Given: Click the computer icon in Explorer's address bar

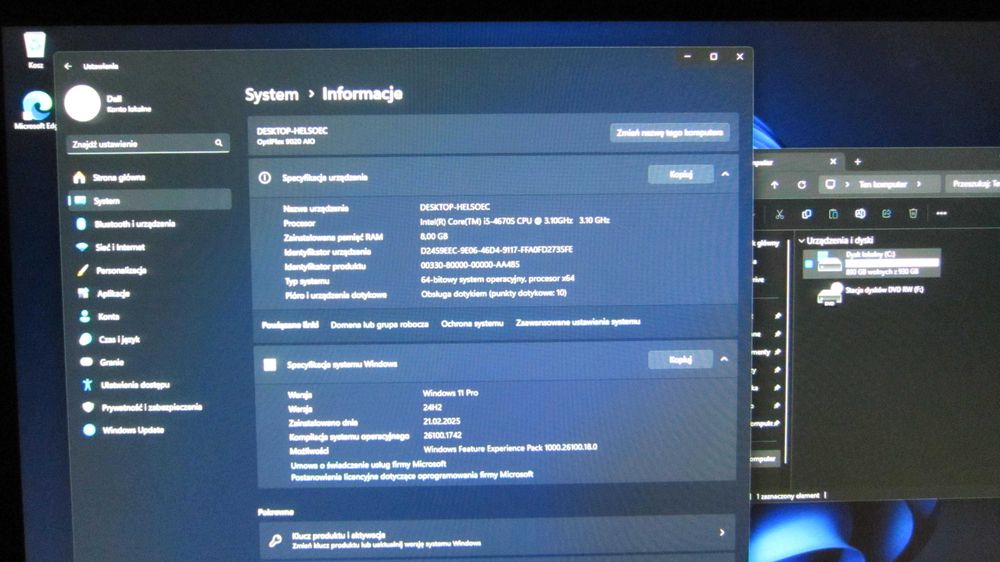Looking at the screenshot, I should click(830, 184).
